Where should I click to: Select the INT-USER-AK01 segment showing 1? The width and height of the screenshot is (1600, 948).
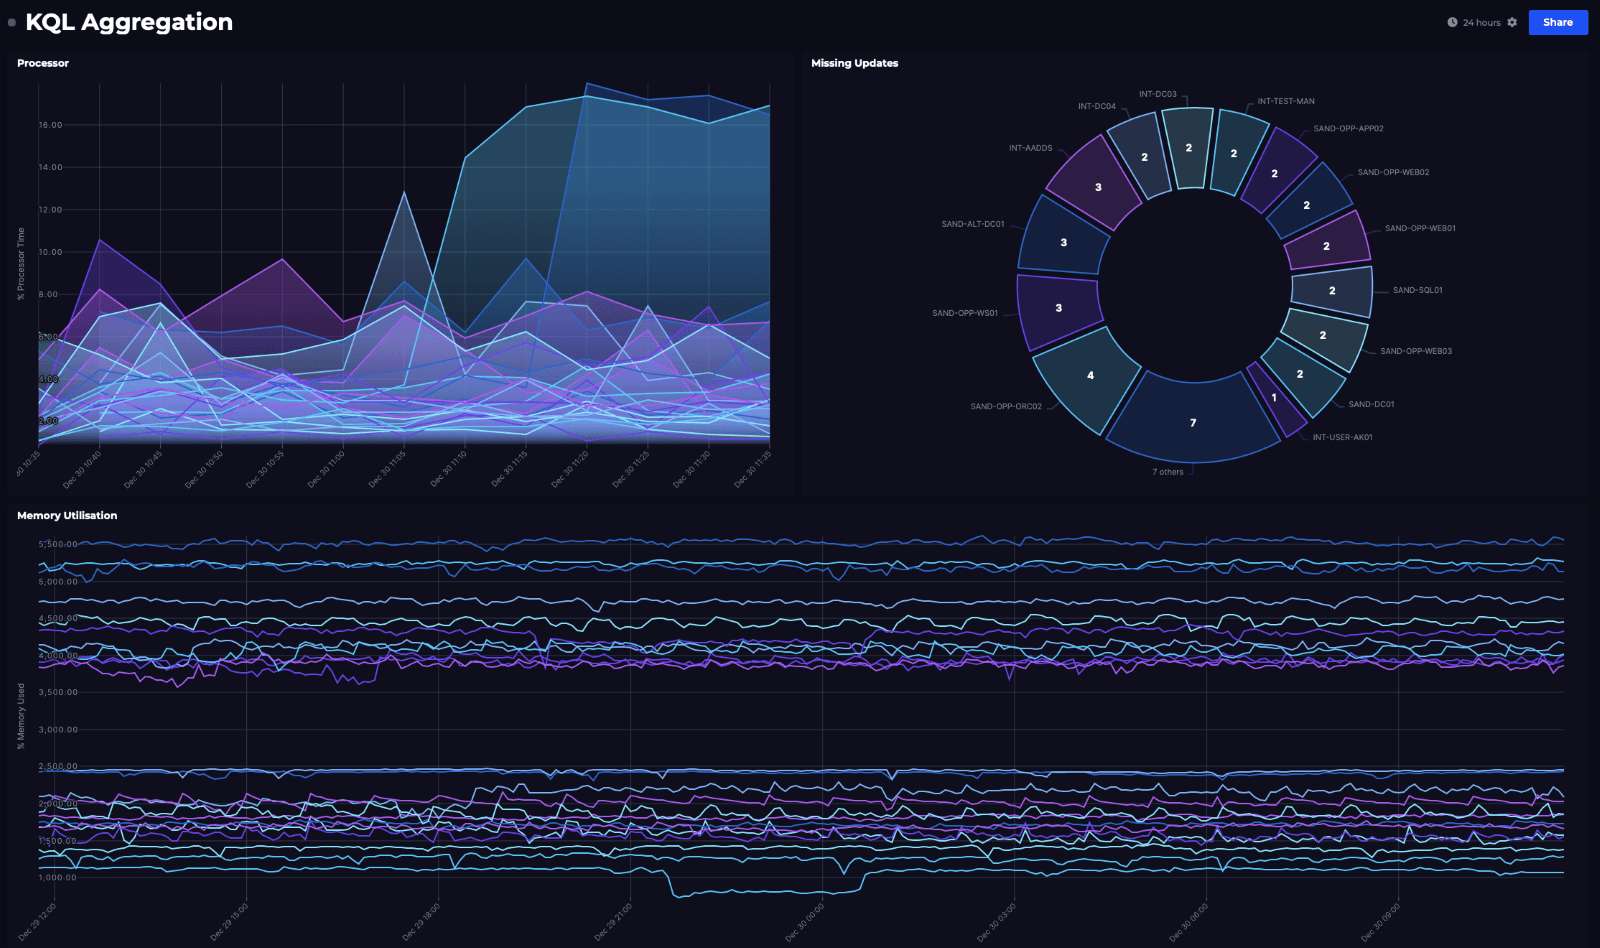click(x=1275, y=399)
